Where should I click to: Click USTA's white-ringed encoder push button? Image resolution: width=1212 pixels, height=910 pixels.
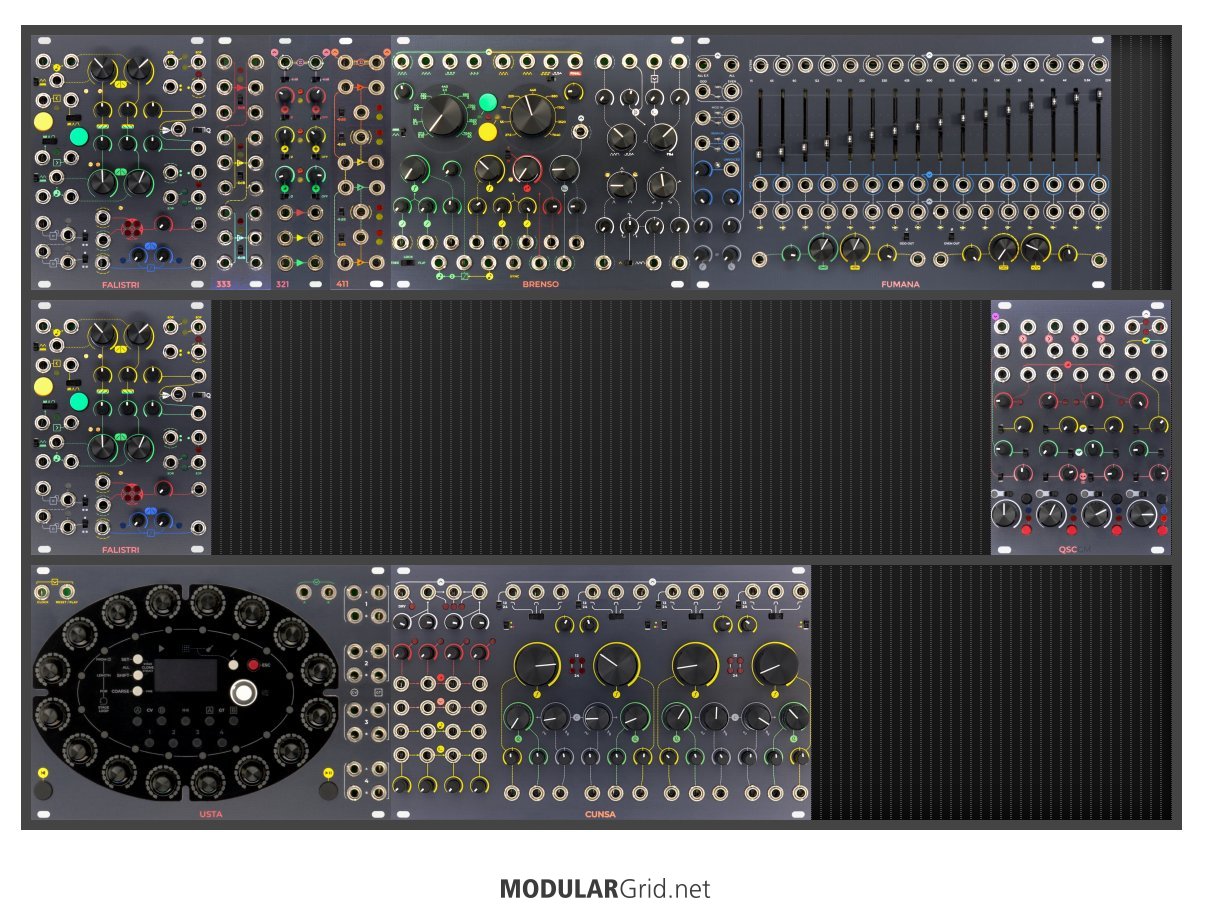tap(244, 693)
